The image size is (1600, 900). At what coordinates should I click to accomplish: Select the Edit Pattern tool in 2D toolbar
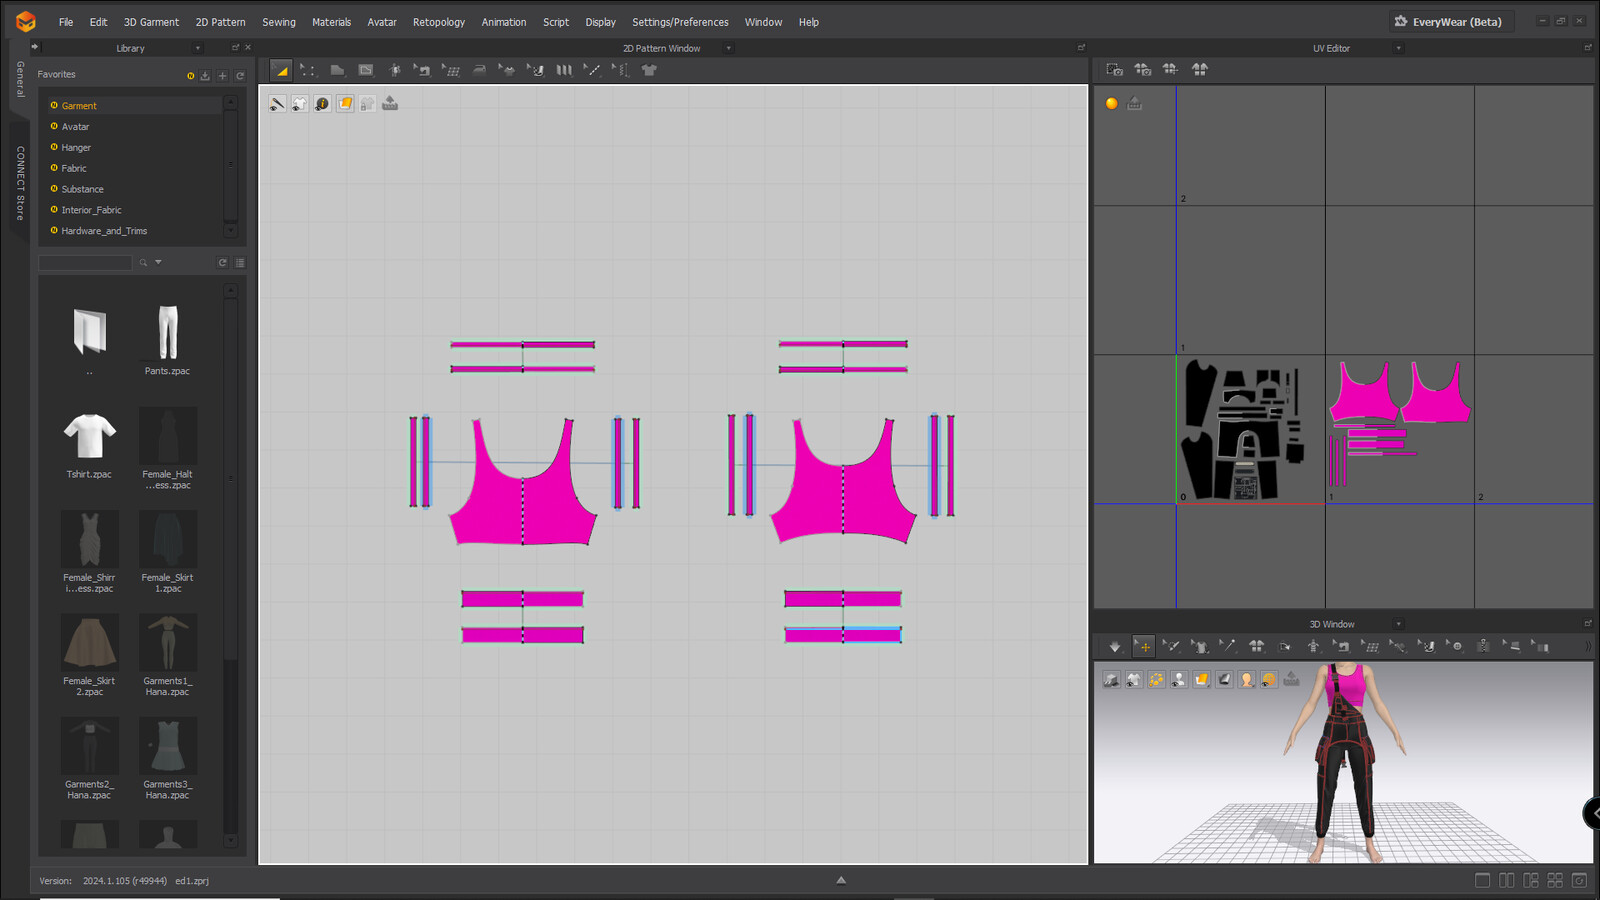[x=281, y=70]
